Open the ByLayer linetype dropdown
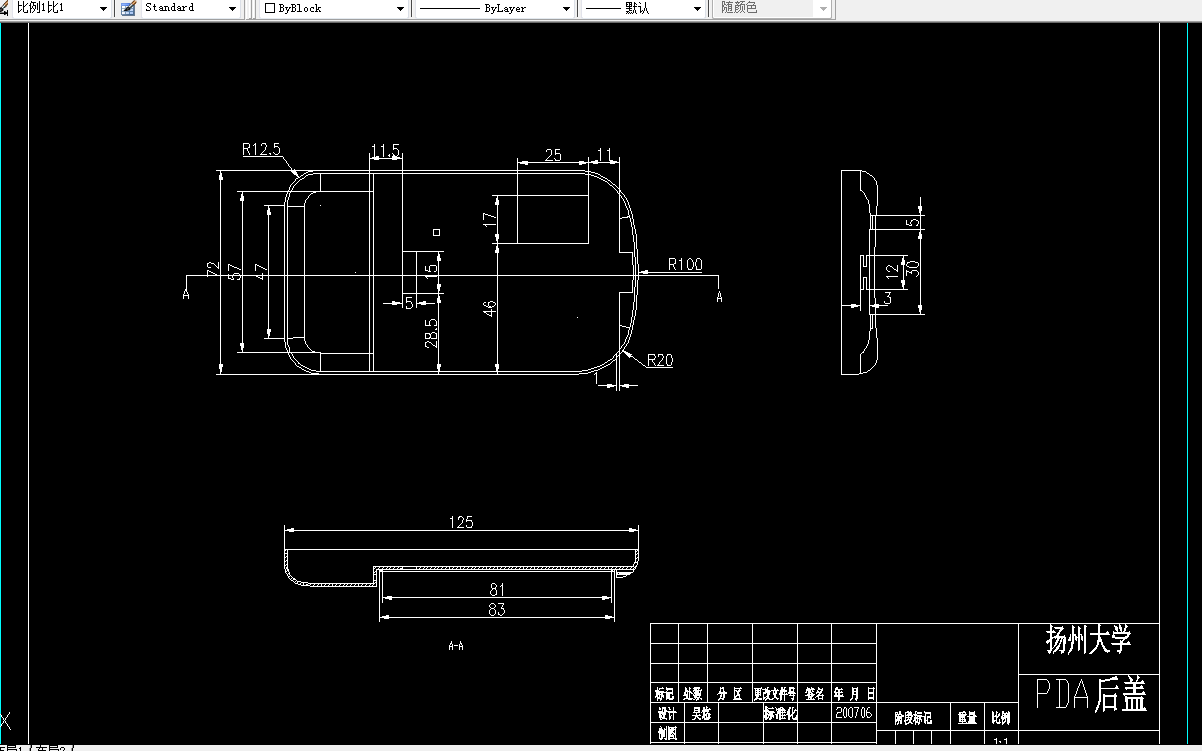This screenshot has width=1202, height=751. pos(567,8)
